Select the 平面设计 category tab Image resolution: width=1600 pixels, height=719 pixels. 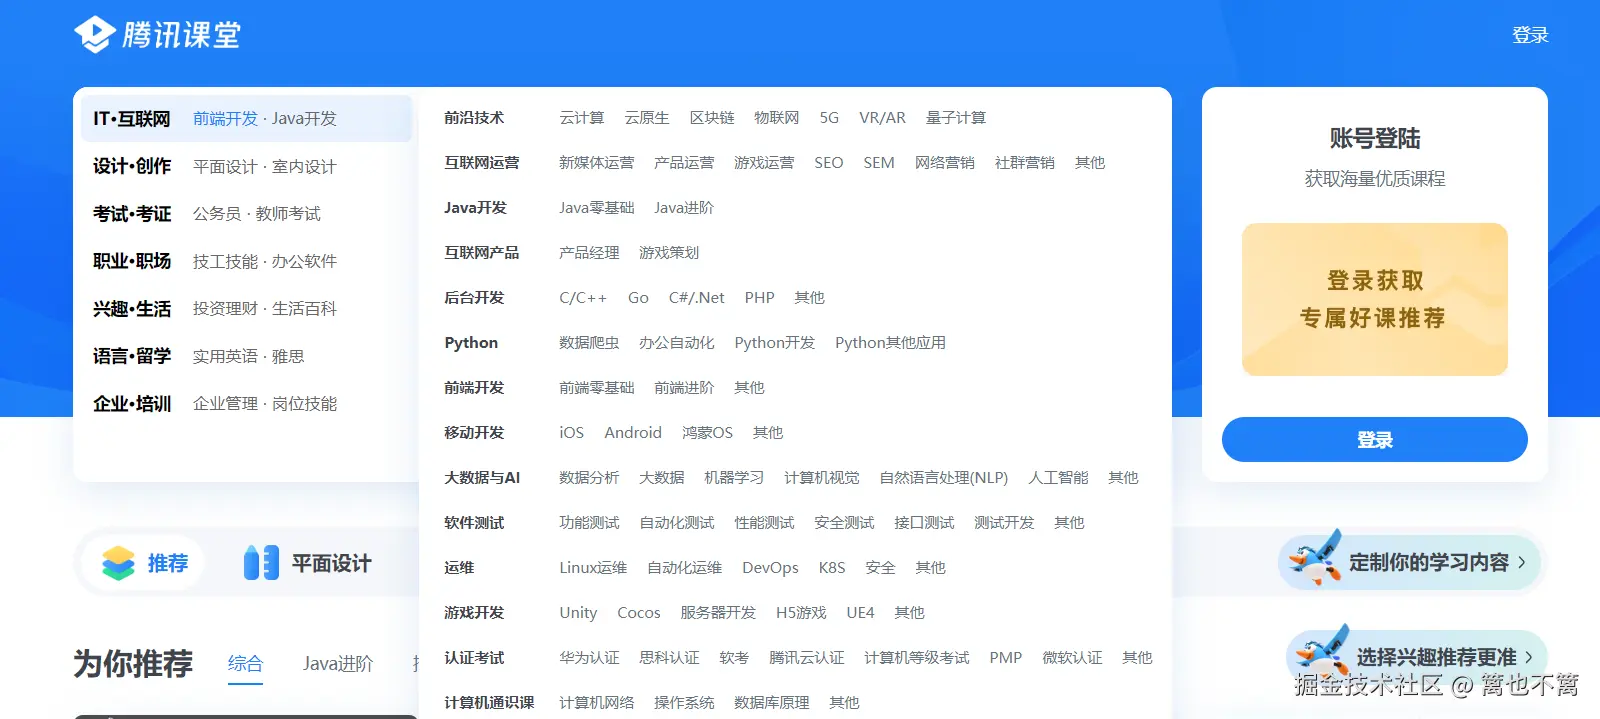[x=308, y=563]
